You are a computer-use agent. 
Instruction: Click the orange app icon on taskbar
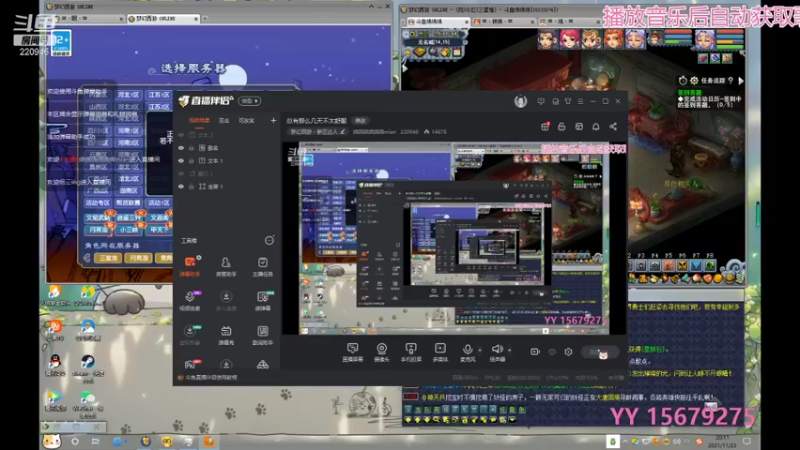pos(209,441)
